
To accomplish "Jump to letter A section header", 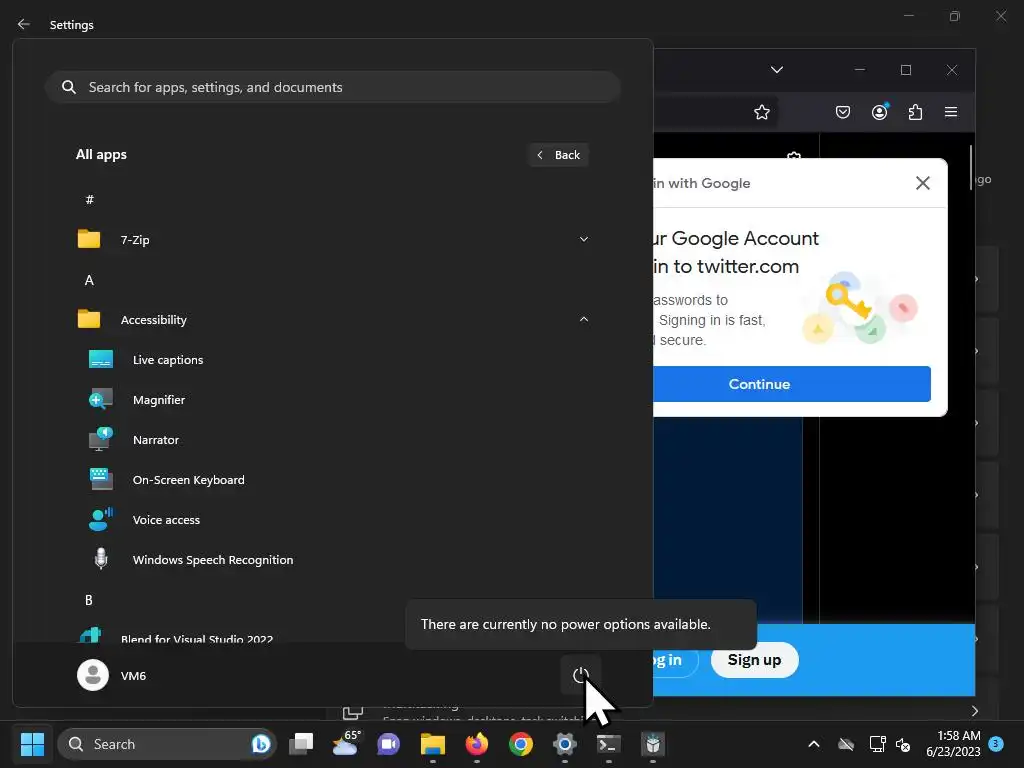I will click(89, 280).
